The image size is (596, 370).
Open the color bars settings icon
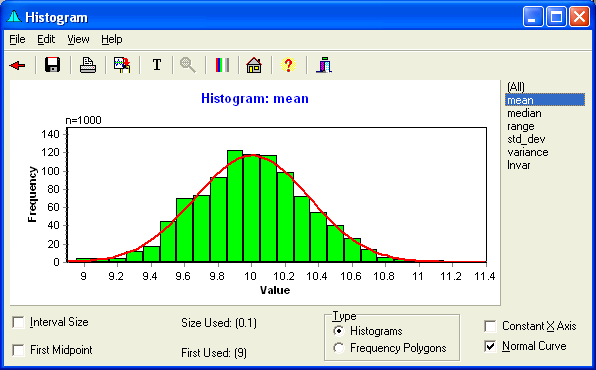222,65
